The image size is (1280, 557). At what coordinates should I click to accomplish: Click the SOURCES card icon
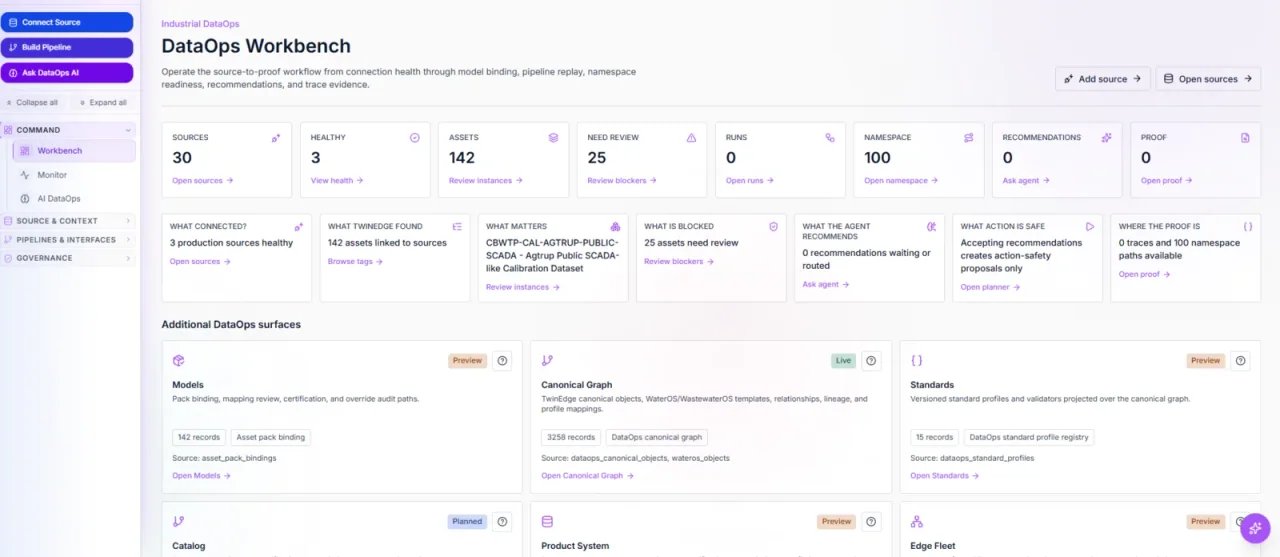point(275,138)
